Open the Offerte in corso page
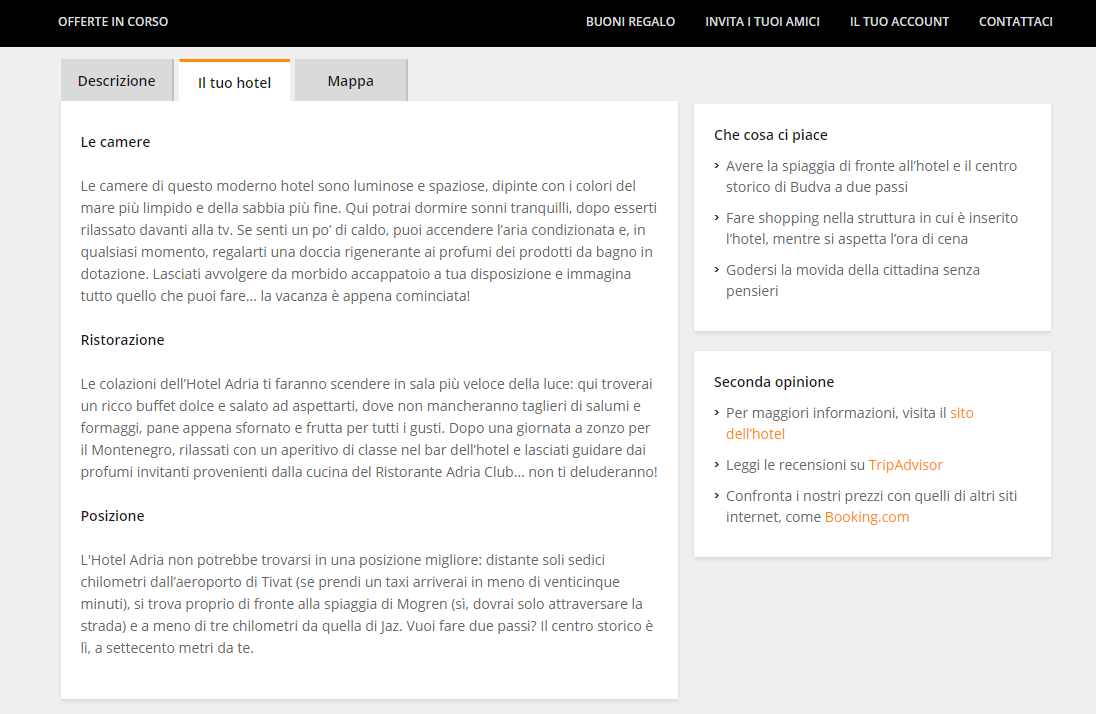1096x714 pixels. click(x=113, y=22)
